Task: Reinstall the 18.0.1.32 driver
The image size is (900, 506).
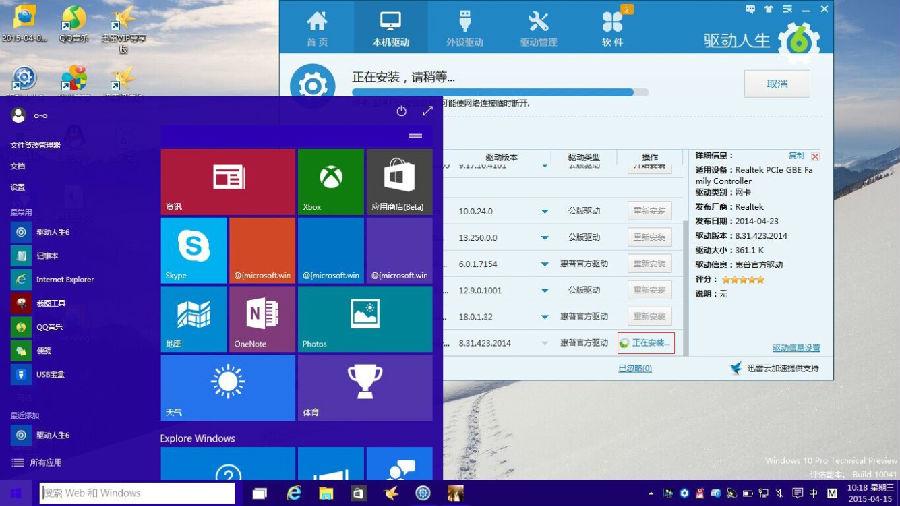Action: [x=649, y=316]
